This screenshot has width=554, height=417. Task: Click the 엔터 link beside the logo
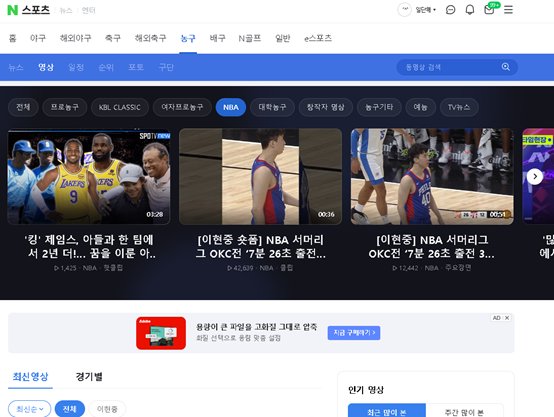(88, 11)
